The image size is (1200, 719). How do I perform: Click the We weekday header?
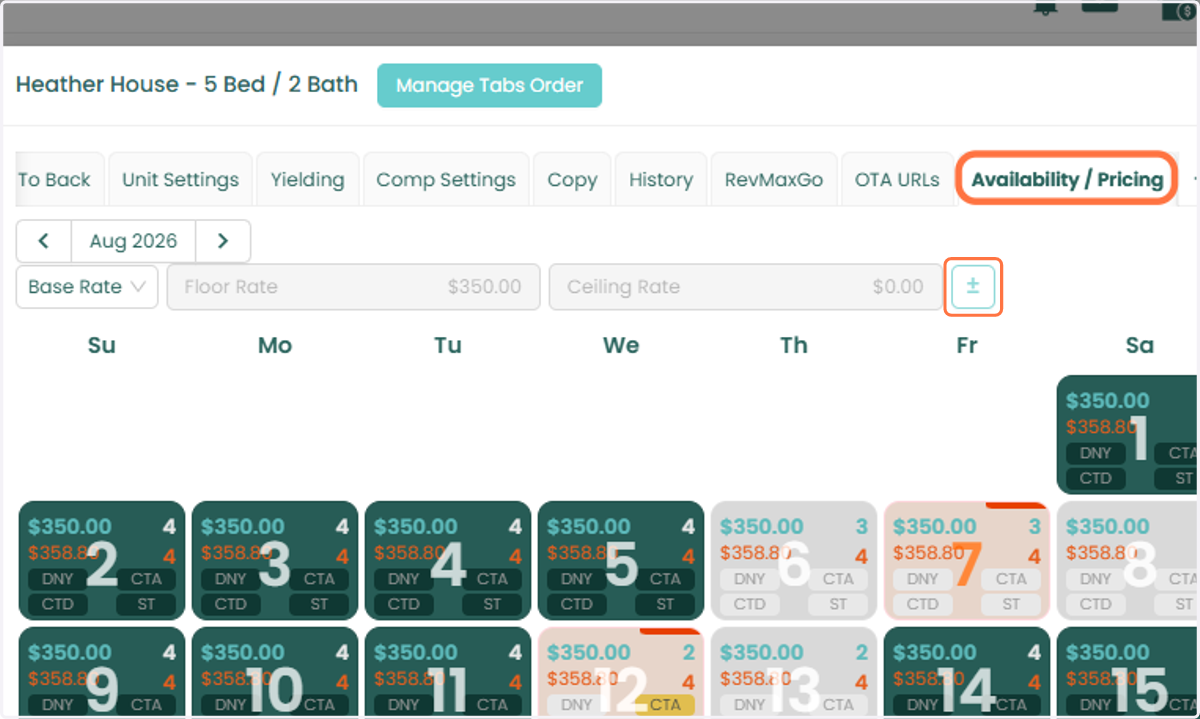[x=621, y=345]
